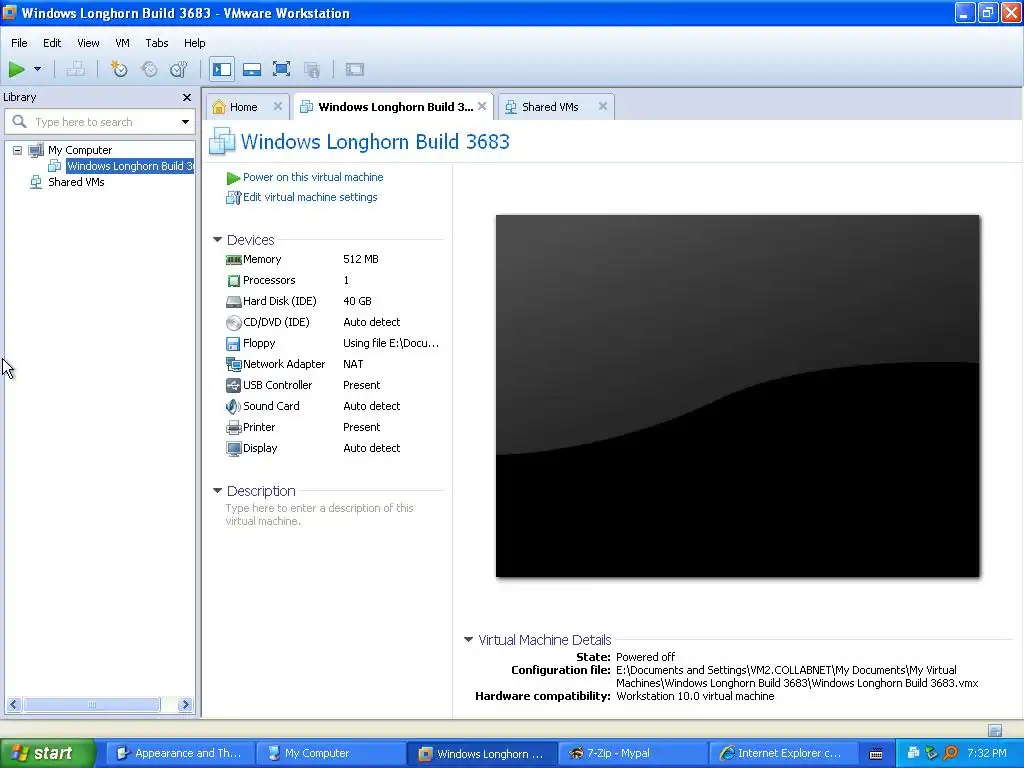
Task: Click the Display device icon
Action: coord(233,449)
